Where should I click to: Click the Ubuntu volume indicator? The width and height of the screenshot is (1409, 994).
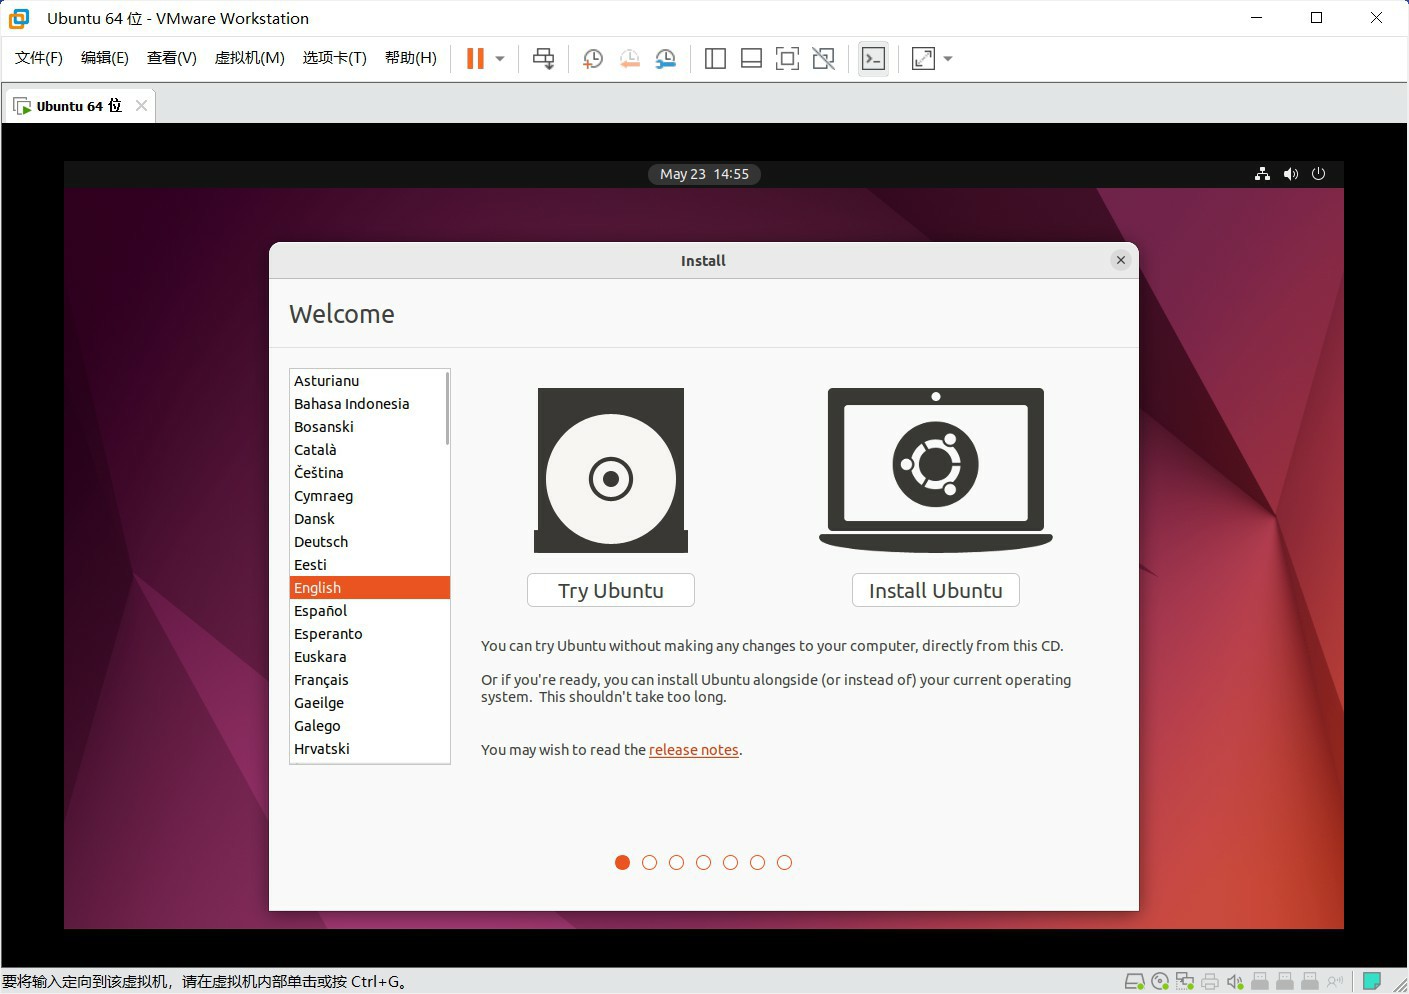1291,174
